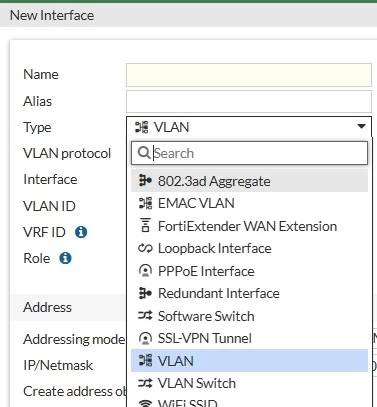This screenshot has width=377, height=407.
Task: Click the search magnifier icon
Action: (144, 153)
